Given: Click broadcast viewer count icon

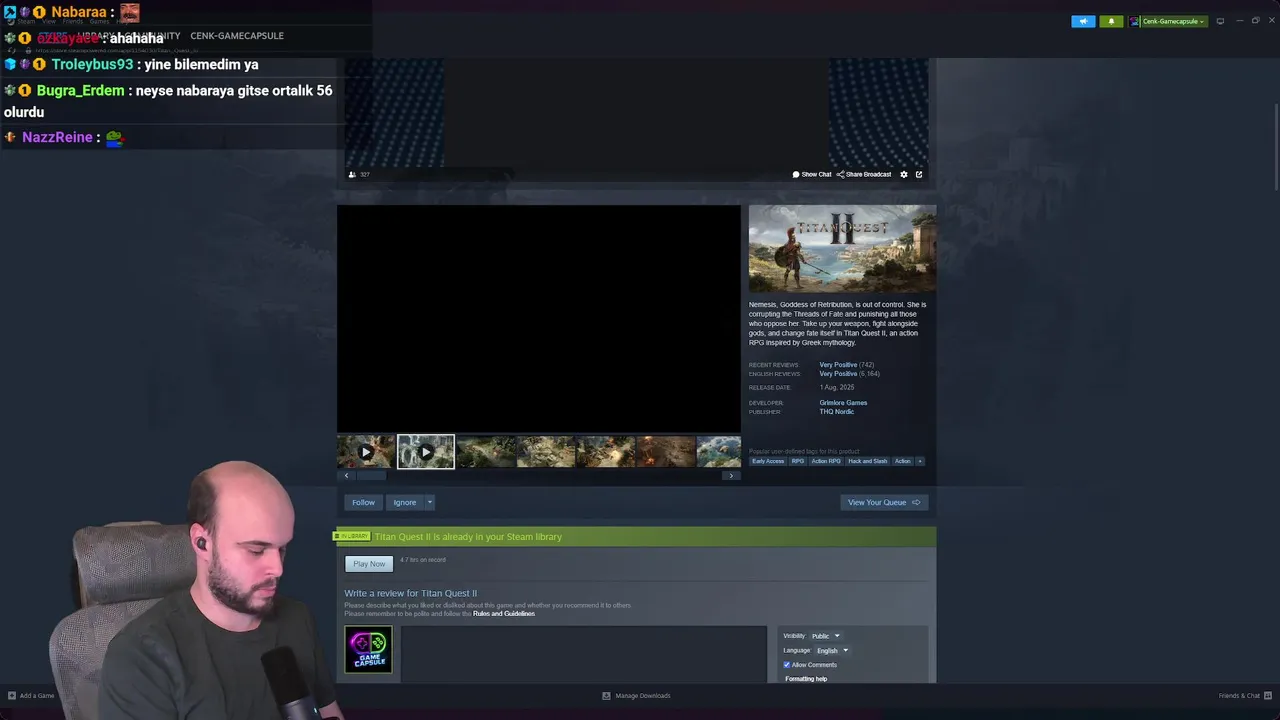Looking at the screenshot, I should coord(352,174).
